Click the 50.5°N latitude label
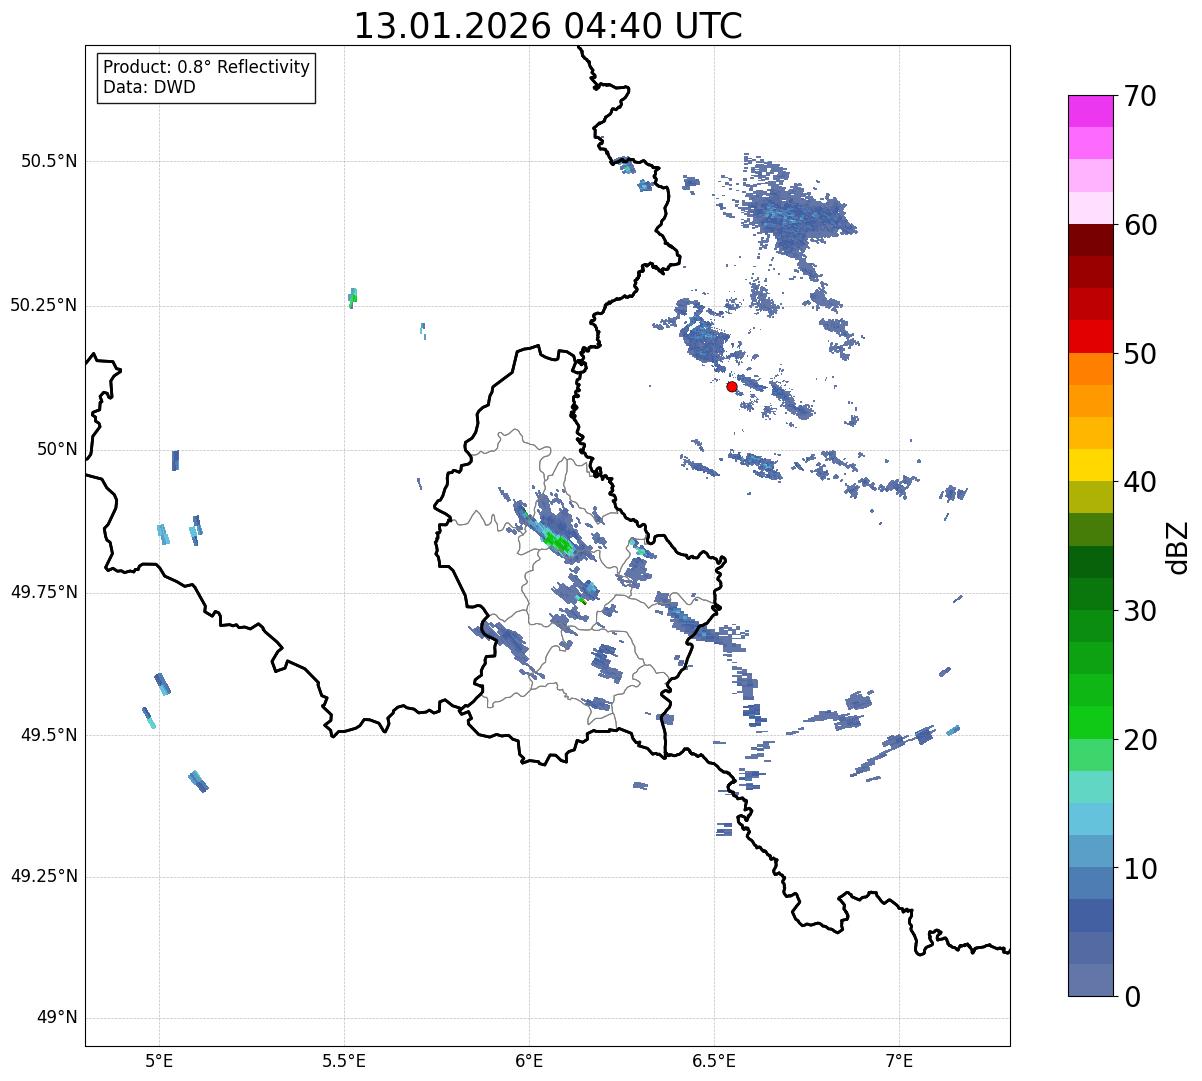 click(49, 161)
